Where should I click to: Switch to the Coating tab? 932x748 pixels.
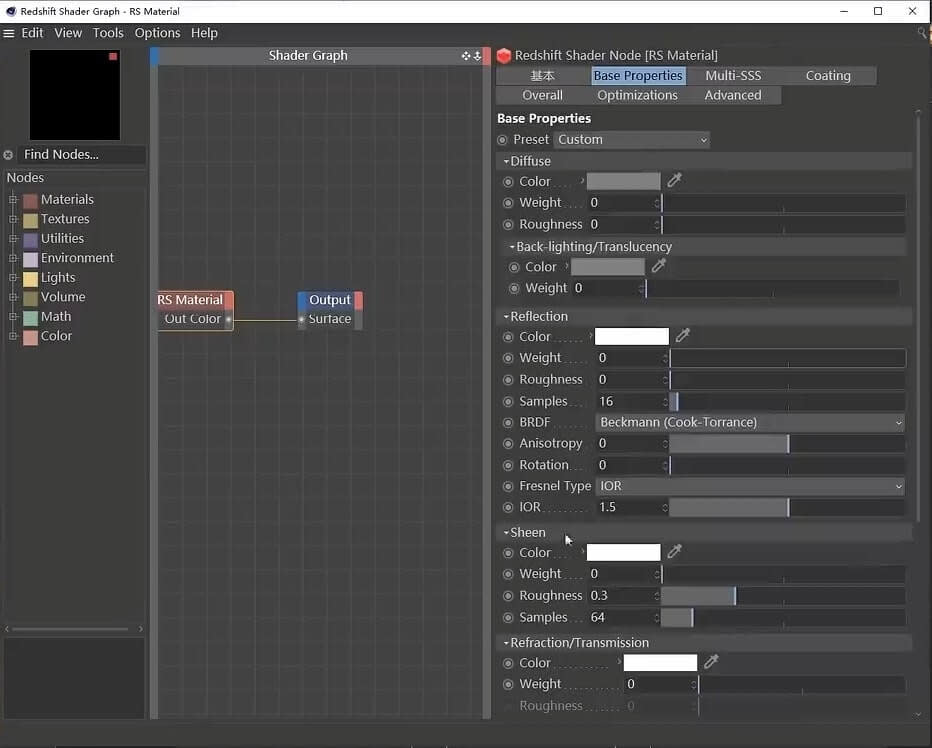pos(828,76)
